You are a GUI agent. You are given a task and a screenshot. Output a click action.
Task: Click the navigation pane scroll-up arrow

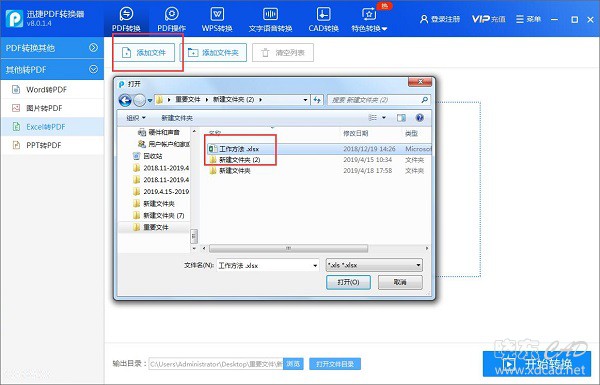point(194,131)
